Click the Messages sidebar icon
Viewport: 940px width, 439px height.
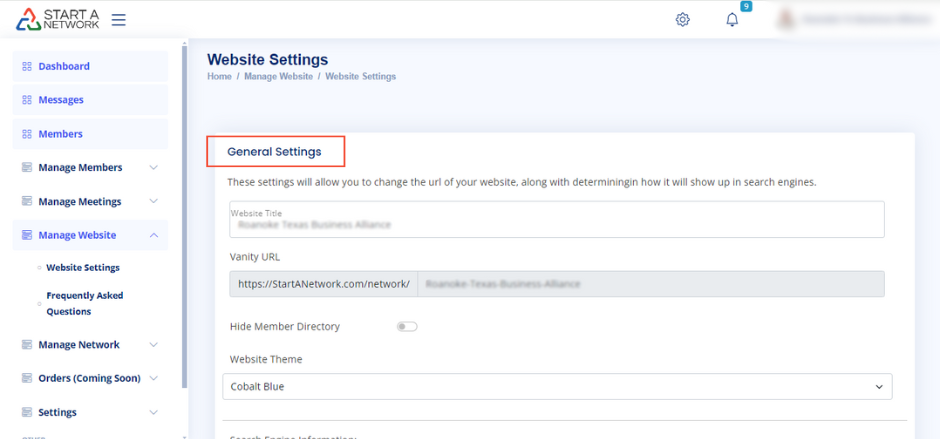(27, 100)
